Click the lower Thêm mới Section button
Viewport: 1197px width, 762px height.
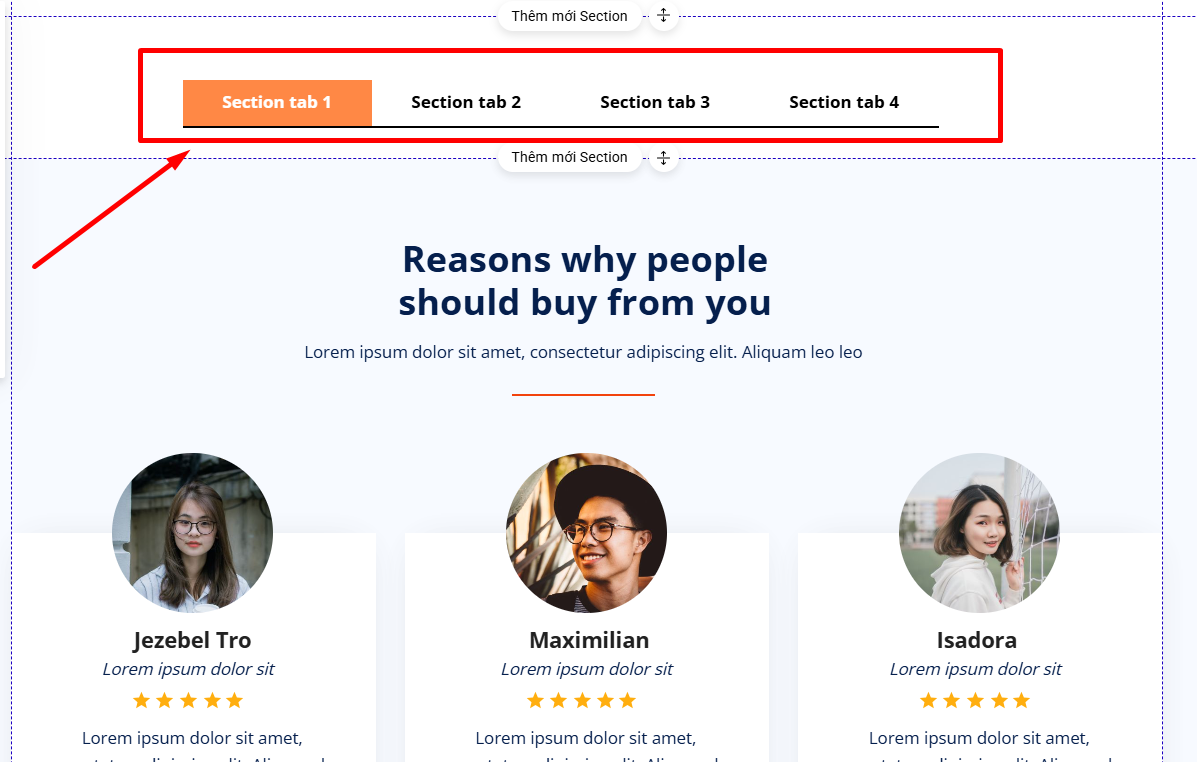point(569,157)
